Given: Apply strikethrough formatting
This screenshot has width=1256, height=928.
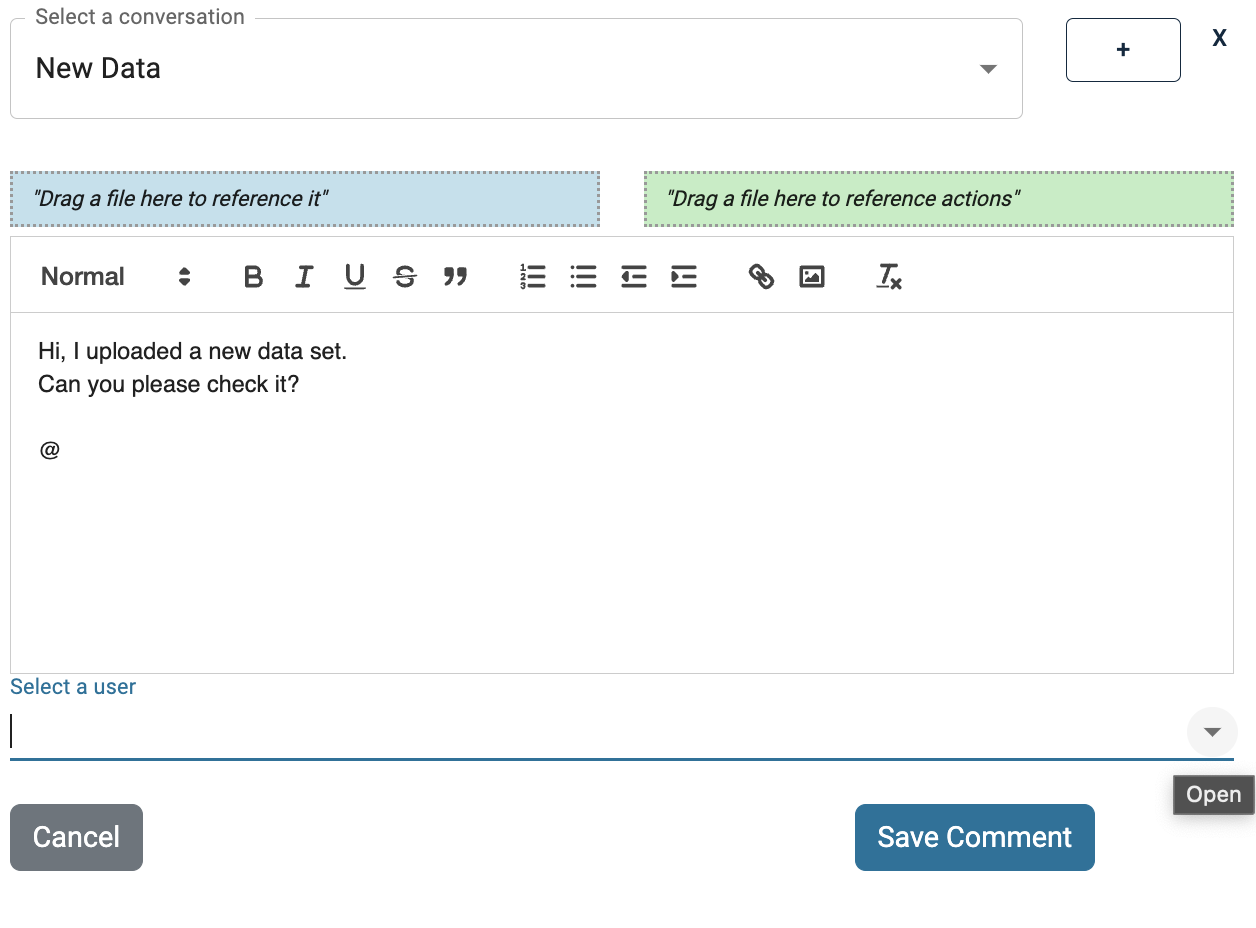Looking at the screenshot, I should click(405, 277).
